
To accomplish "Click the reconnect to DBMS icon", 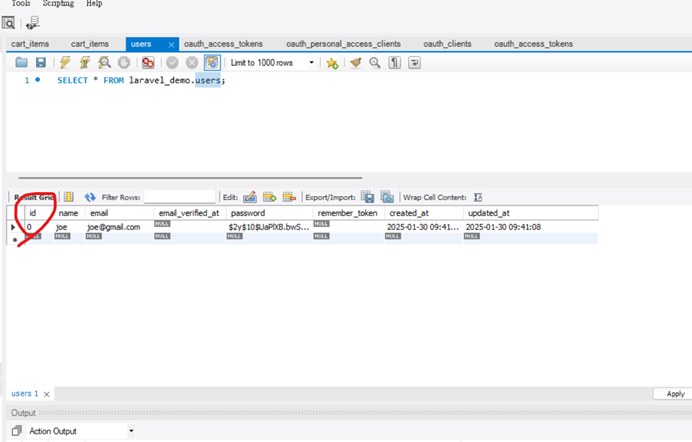I will (x=33, y=22).
